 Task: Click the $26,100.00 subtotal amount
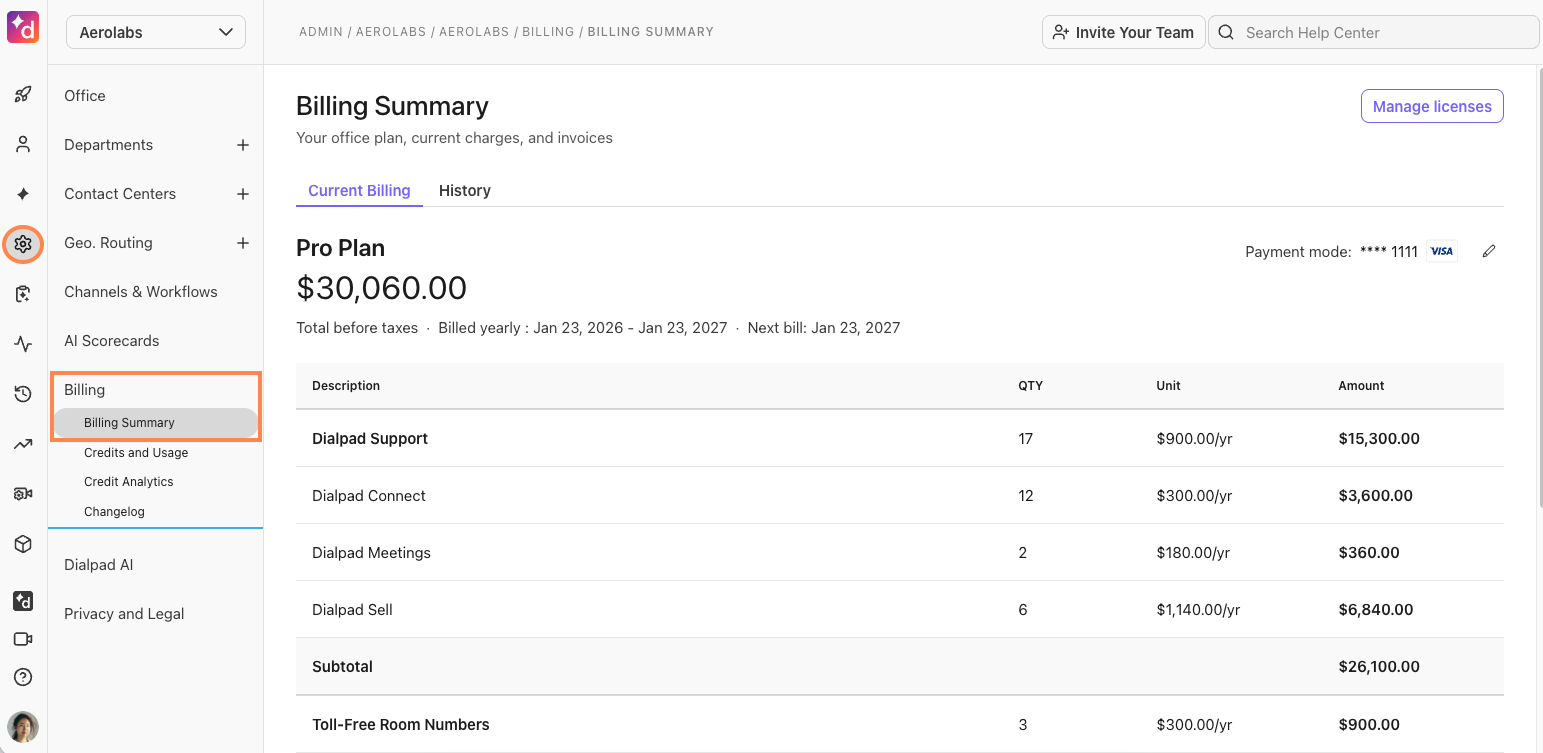coord(1379,667)
